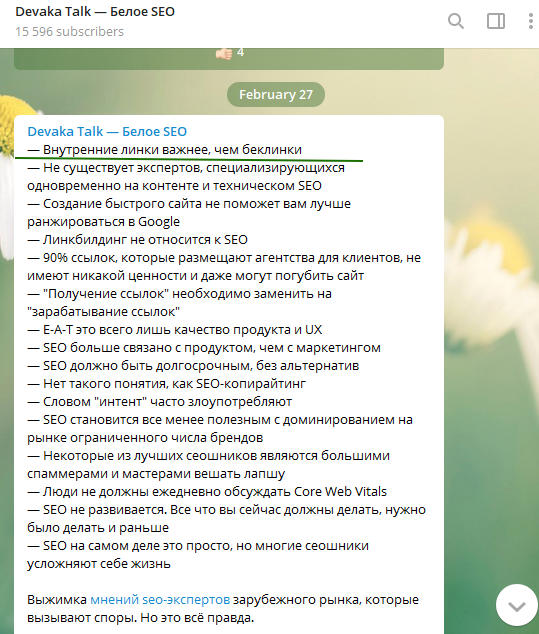
Task: Click 'SEO больше связано с продуктом' line
Action: [x=204, y=348]
